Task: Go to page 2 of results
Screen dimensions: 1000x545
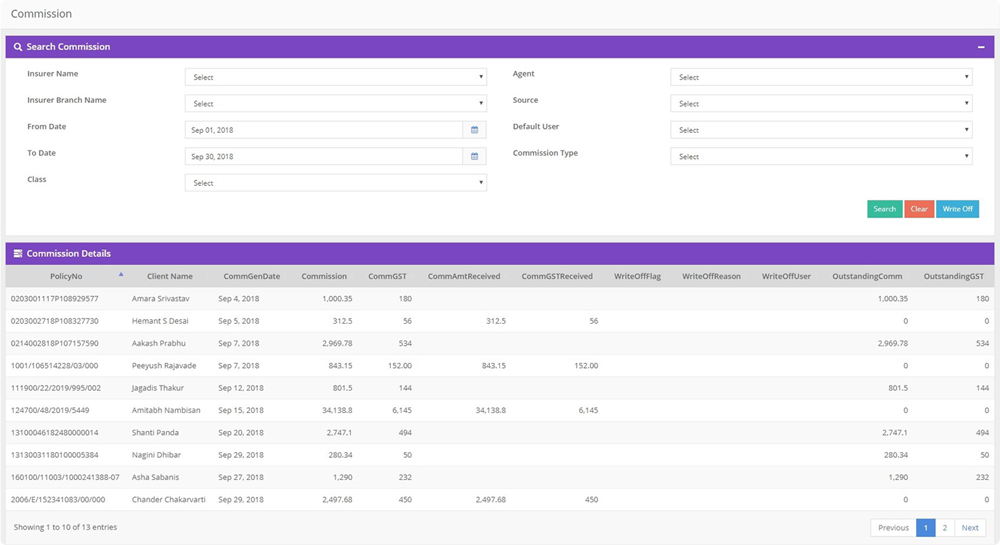Action: point(945,527)
